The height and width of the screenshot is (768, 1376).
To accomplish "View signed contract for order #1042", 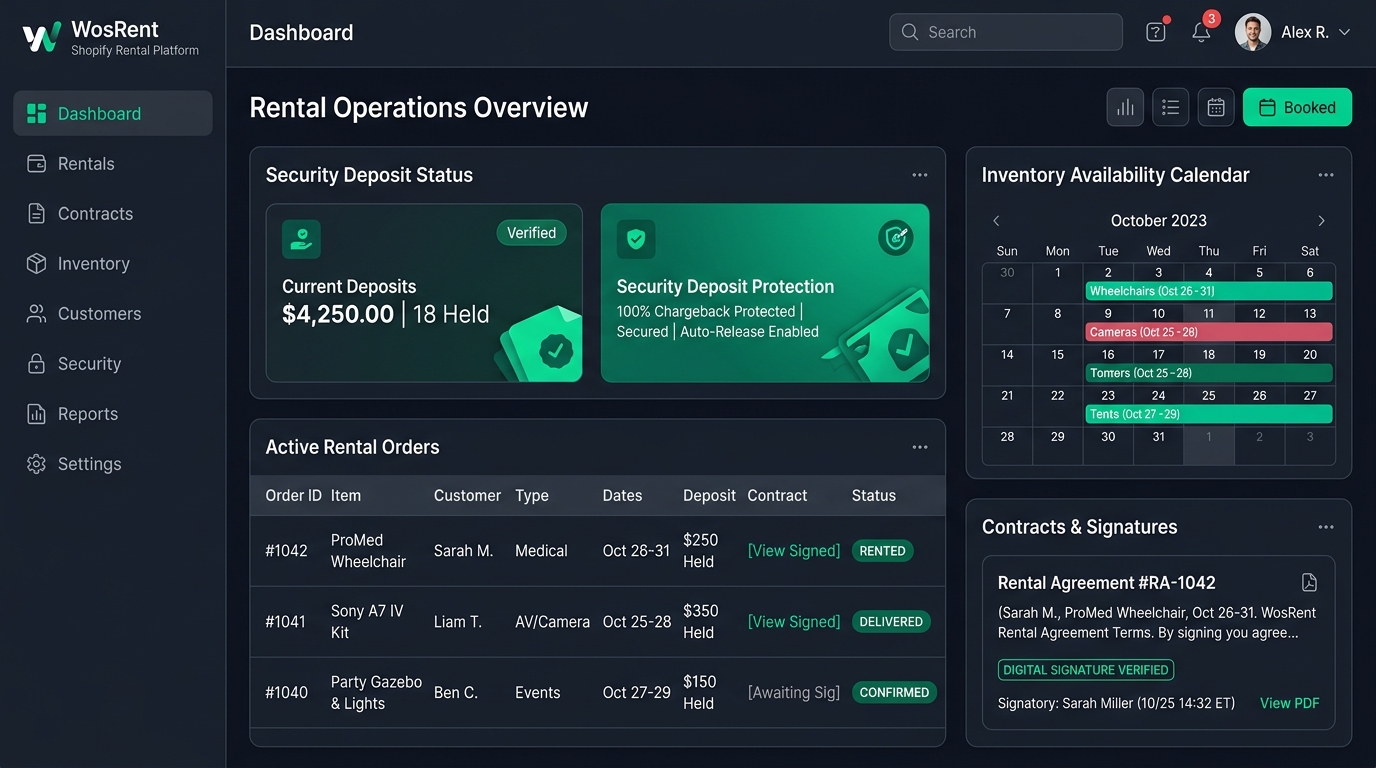I will point(794,551).
